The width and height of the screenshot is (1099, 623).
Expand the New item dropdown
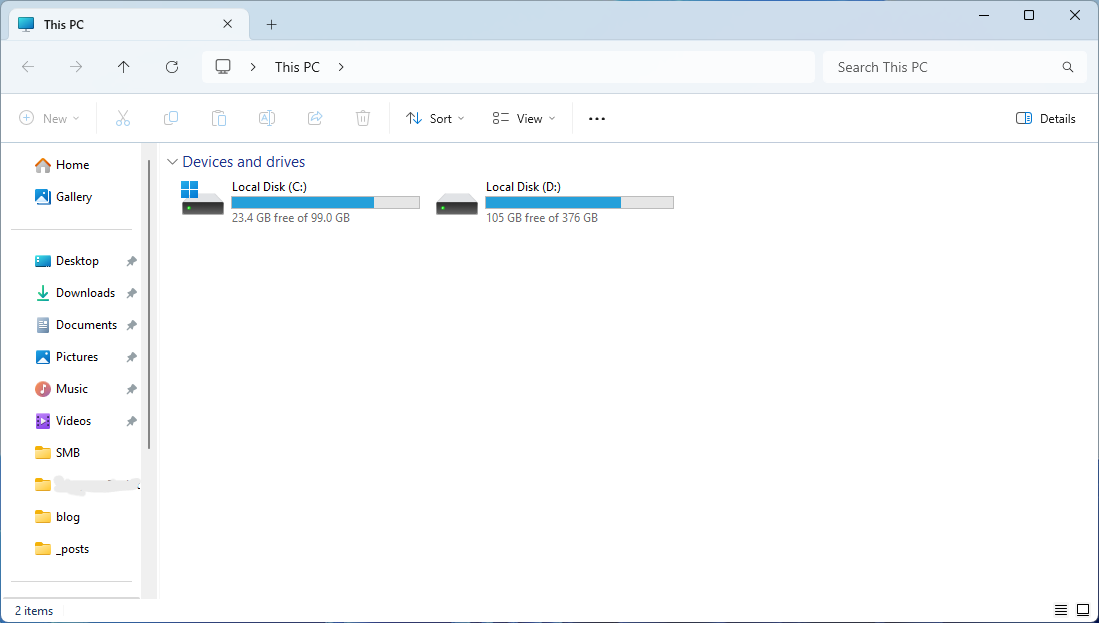pos(50,118)
